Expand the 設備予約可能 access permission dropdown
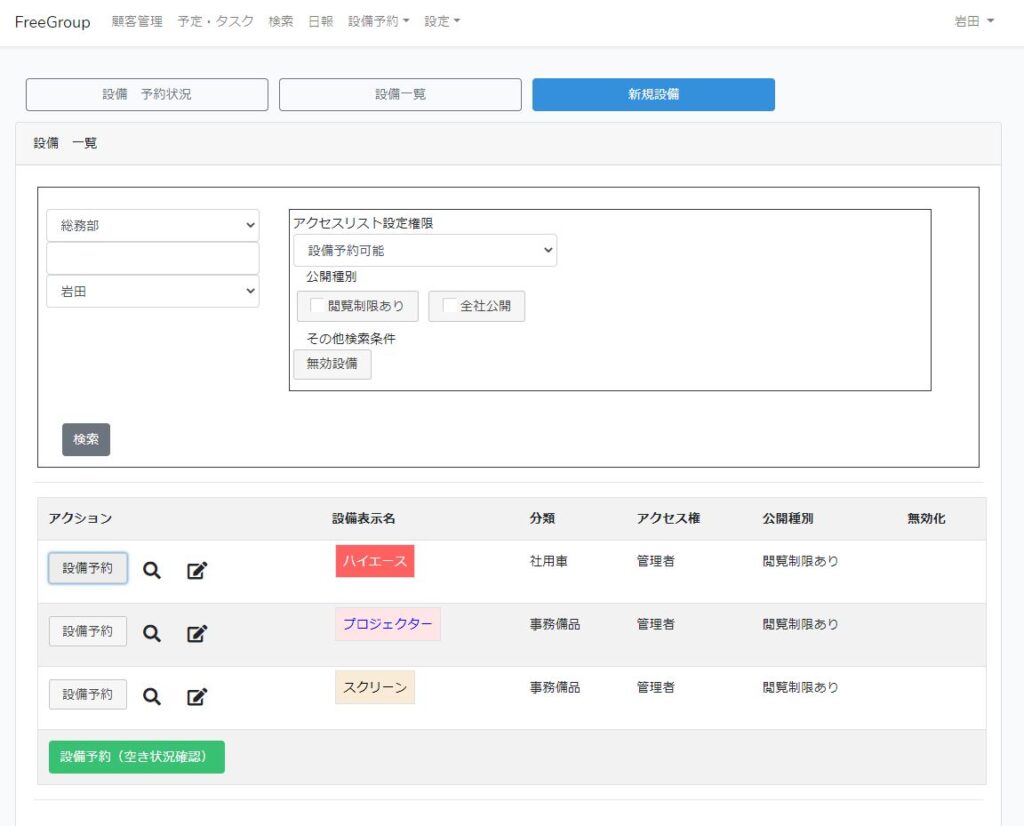 coord(425,251)
